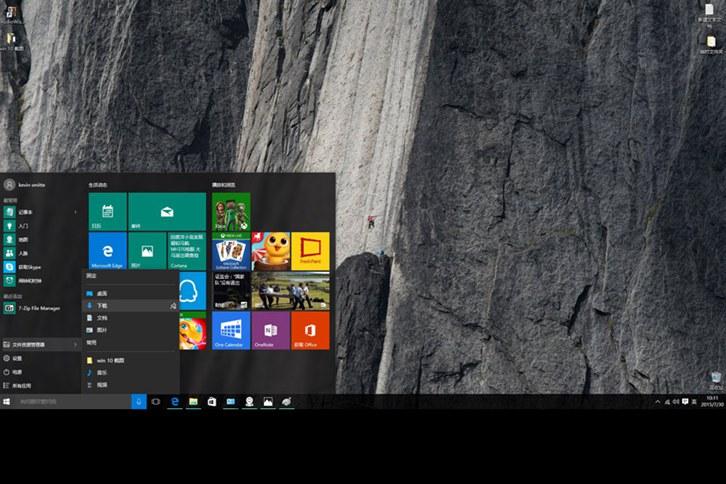Screen dimensions: 726x484
Task: Click the 生活动态 tile group header
Action: pos(98,185)
